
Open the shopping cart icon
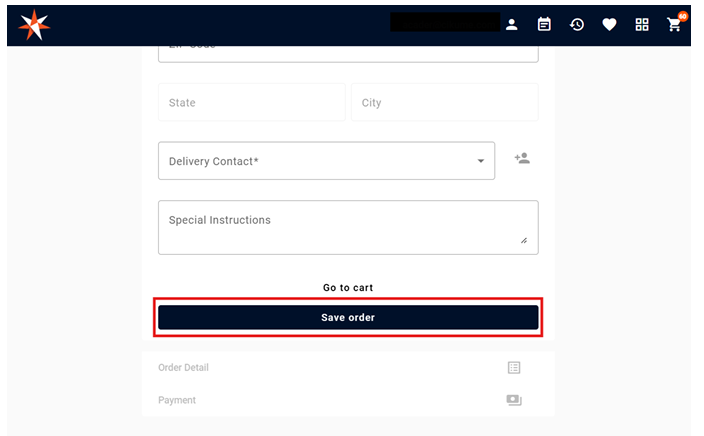click(x=675, y=24)
